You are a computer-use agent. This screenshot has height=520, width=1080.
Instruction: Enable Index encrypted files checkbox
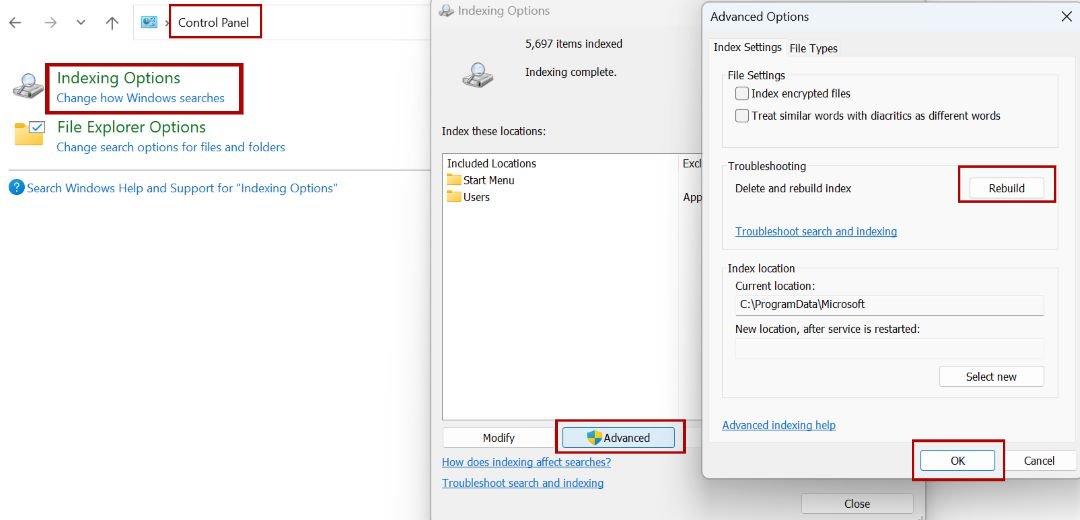click(x=742, y=93)
